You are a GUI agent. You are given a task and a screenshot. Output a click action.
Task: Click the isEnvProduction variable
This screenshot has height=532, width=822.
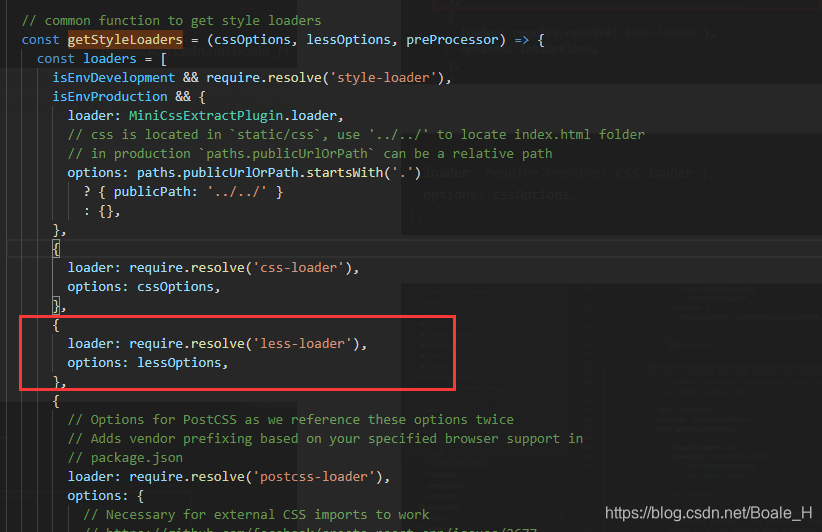[110, 96]
